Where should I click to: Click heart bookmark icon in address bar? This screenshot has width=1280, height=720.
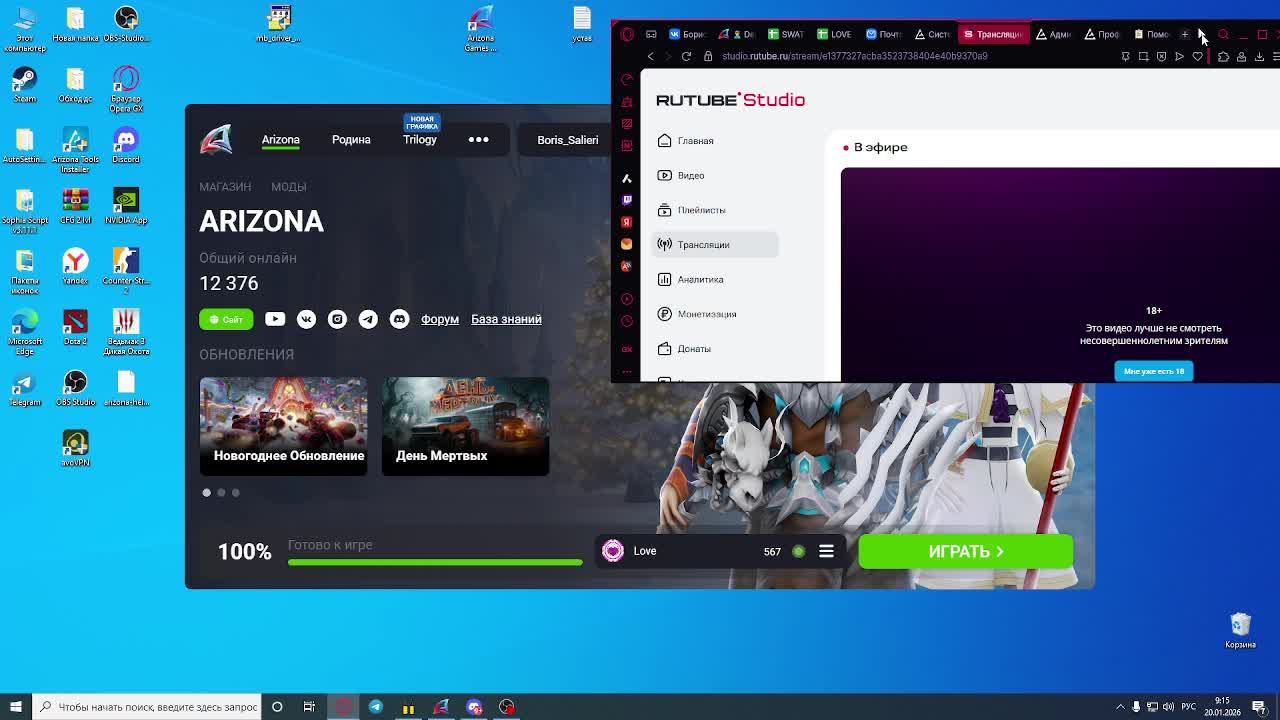(1197, 57)
